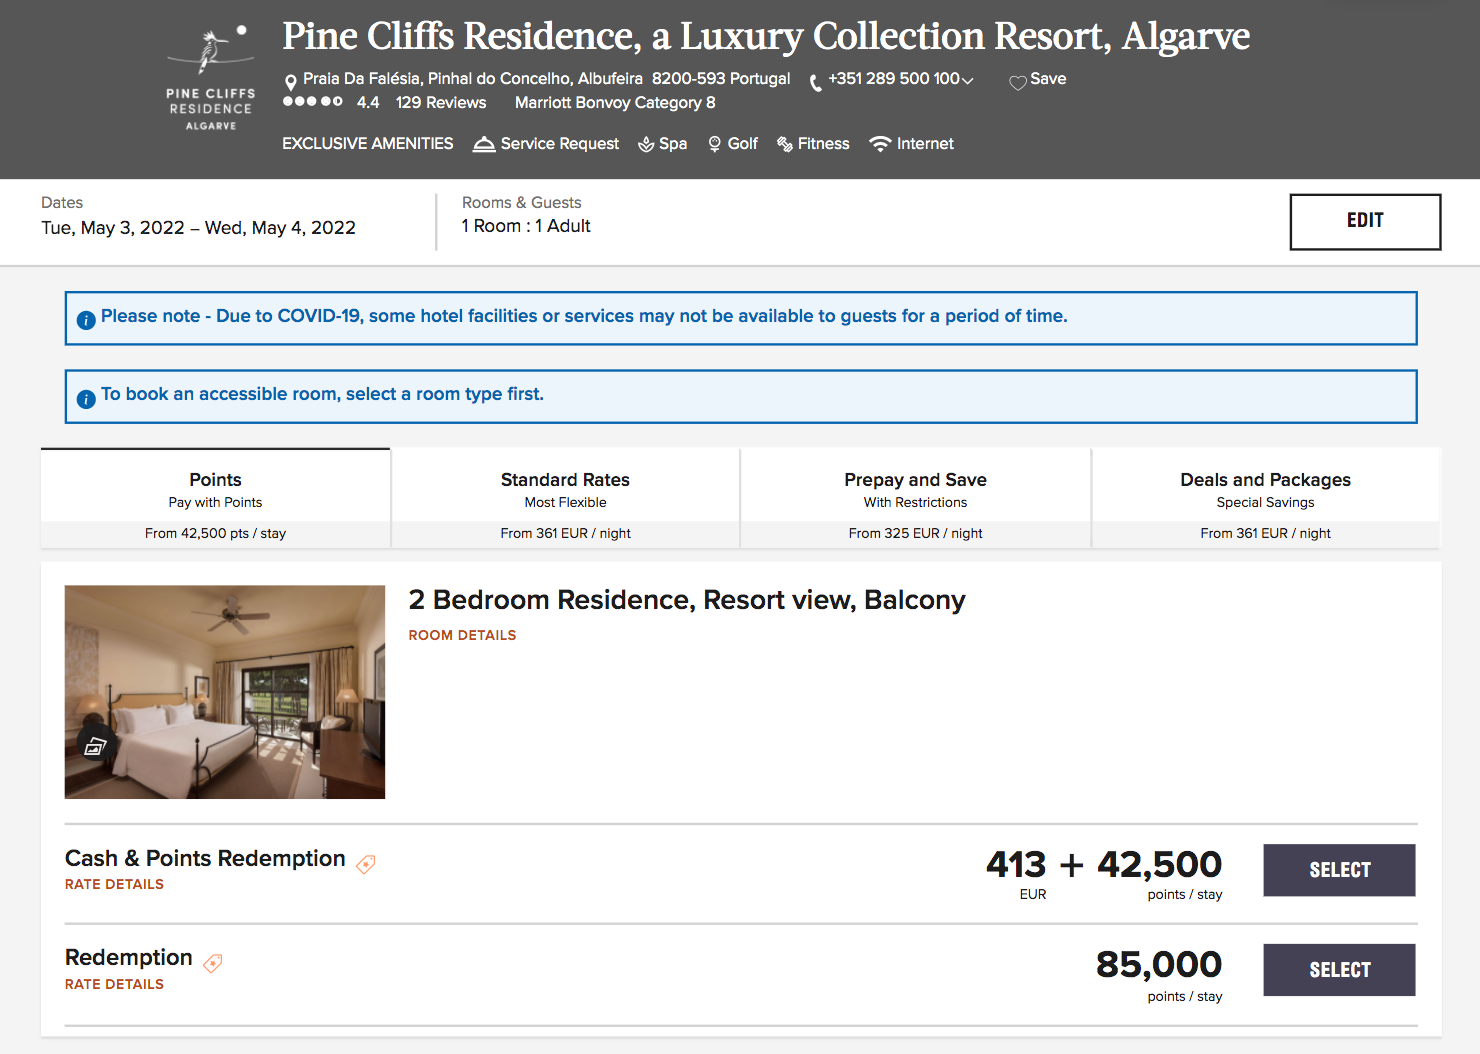Select the Deals and Packages tab
The height and width of the screenshot is (1054, 1480).
tap(1265, 497)
